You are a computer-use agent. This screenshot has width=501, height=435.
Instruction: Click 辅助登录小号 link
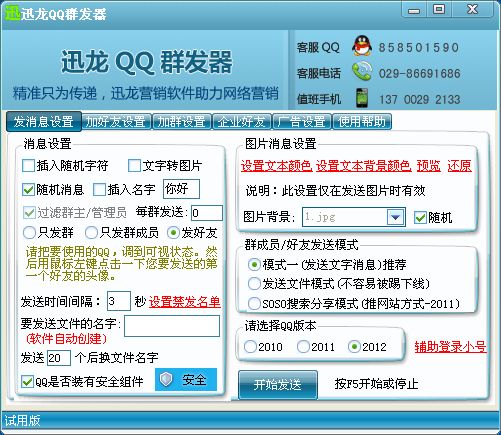click(450, 347)
